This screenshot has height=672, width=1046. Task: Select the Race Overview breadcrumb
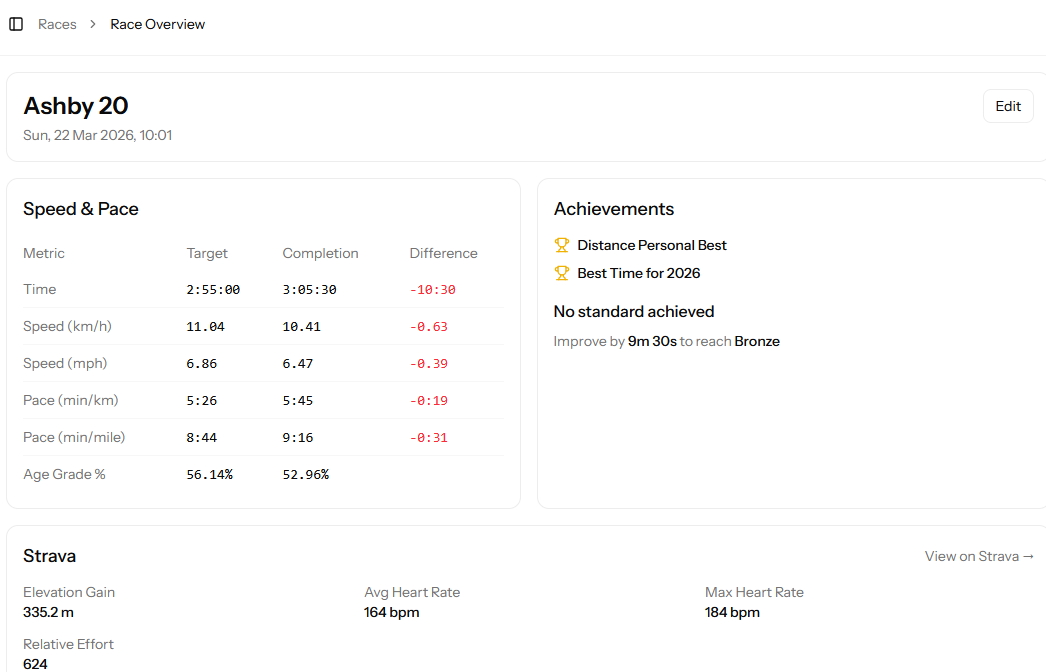tap(157, 24)
